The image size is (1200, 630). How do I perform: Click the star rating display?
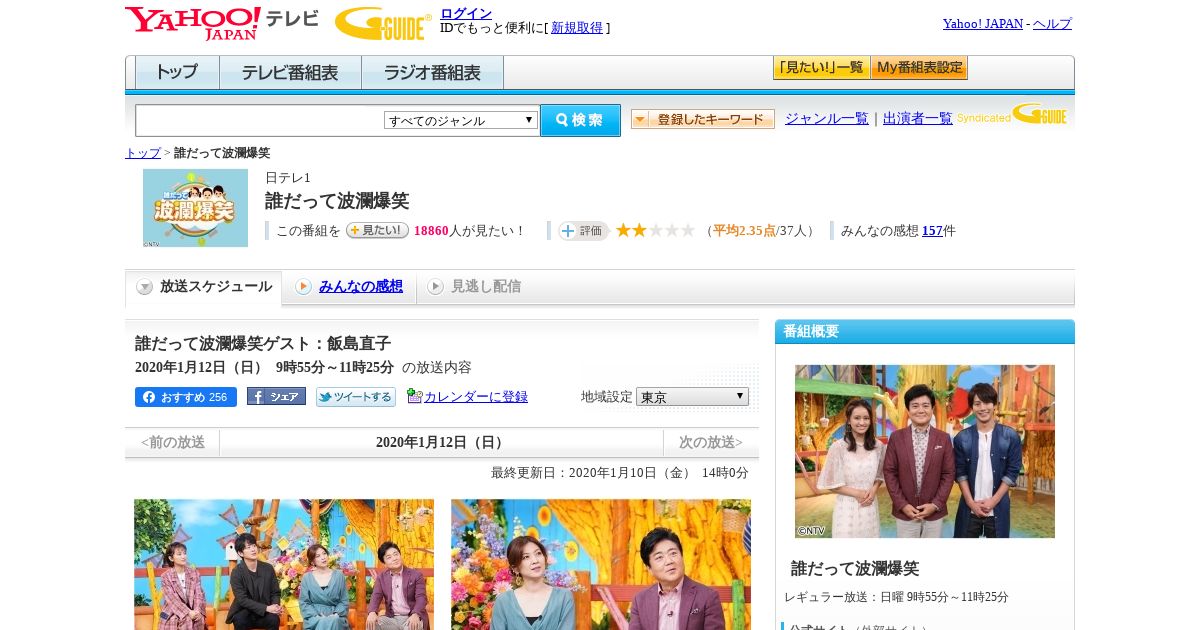655,230
